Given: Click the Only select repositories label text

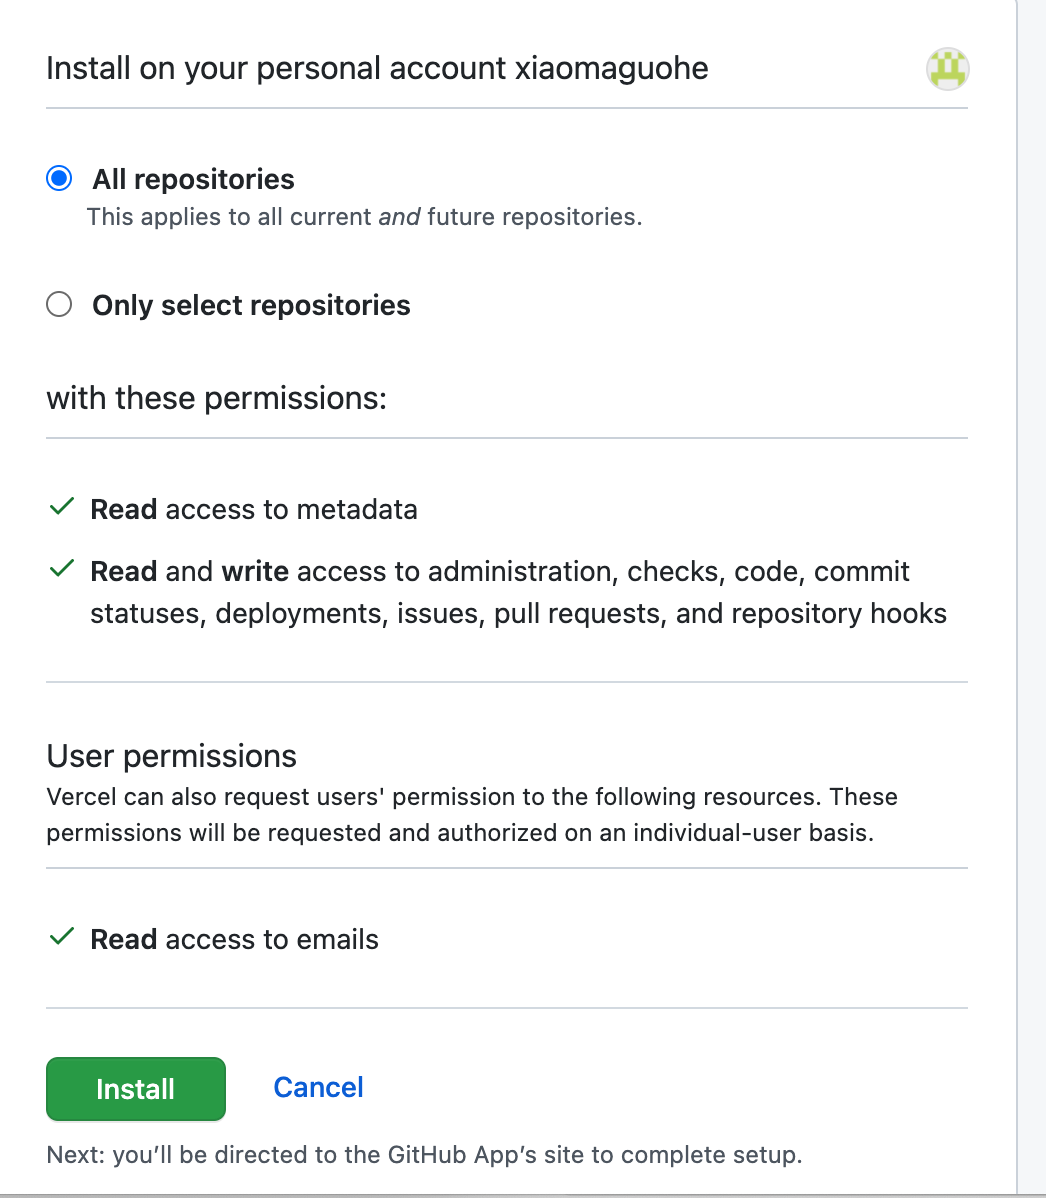Looking at the screenshot, I should coord(251,305).
